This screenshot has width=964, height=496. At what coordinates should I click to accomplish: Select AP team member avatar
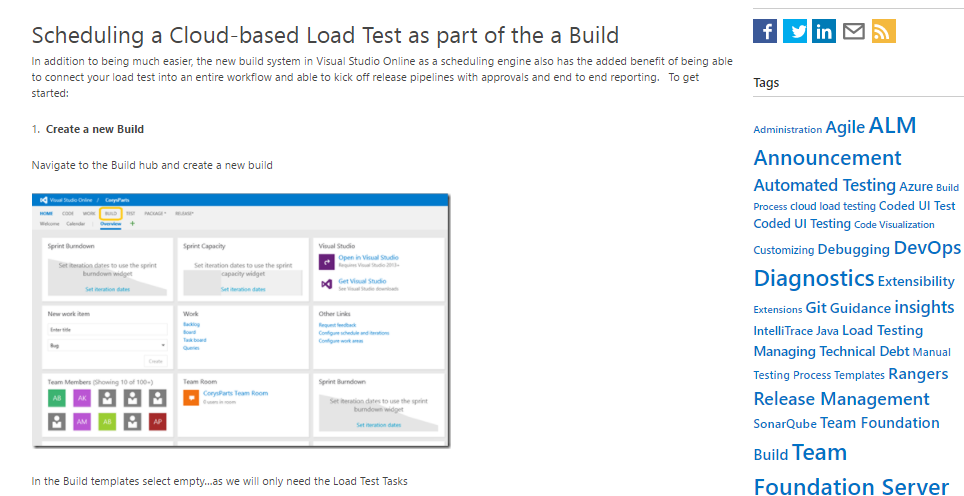[157, 422]
